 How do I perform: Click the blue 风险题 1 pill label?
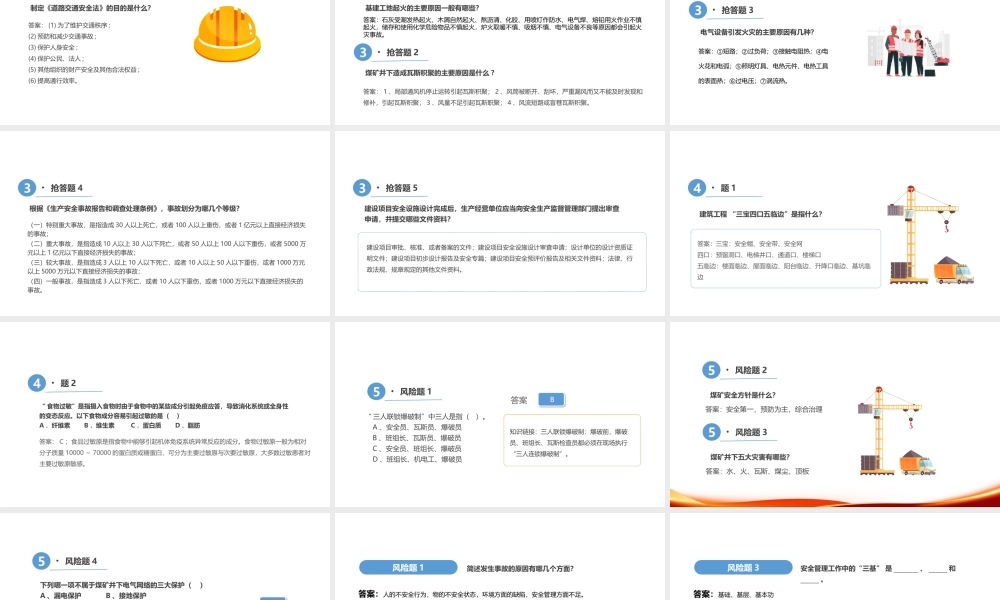(408, 567)
